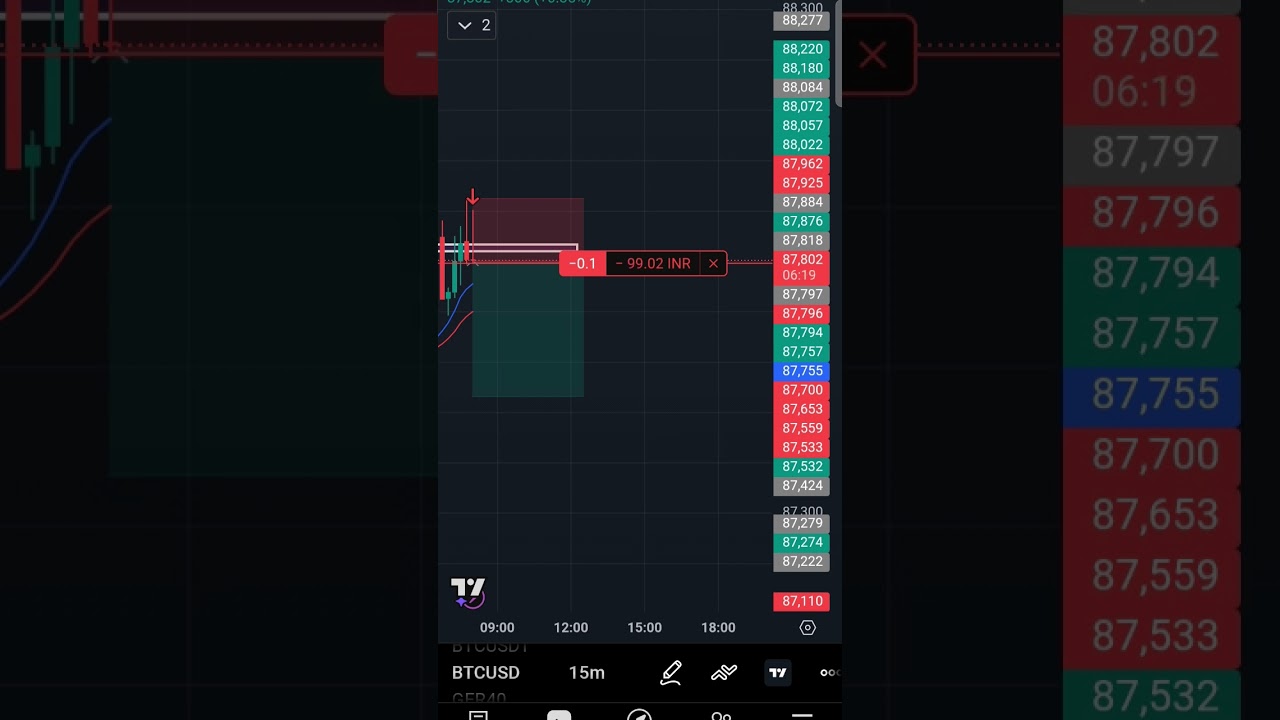The image size is (1280, 720).
Task: Tap the 87,796 price label
Action: click(802, 313)
